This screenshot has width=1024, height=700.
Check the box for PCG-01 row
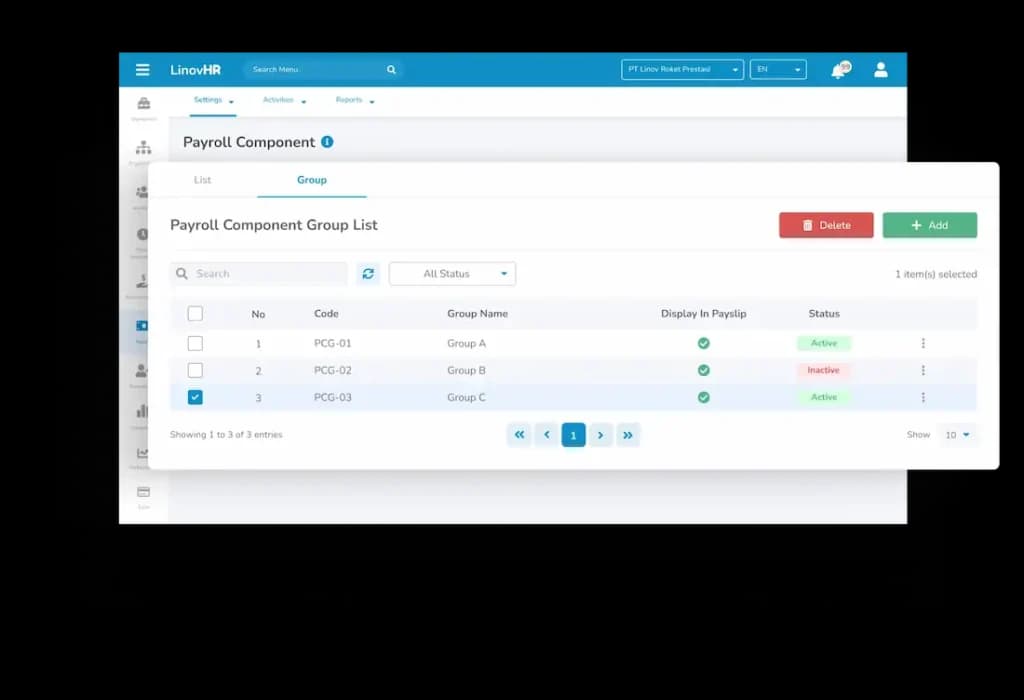[x=195, y=343]
